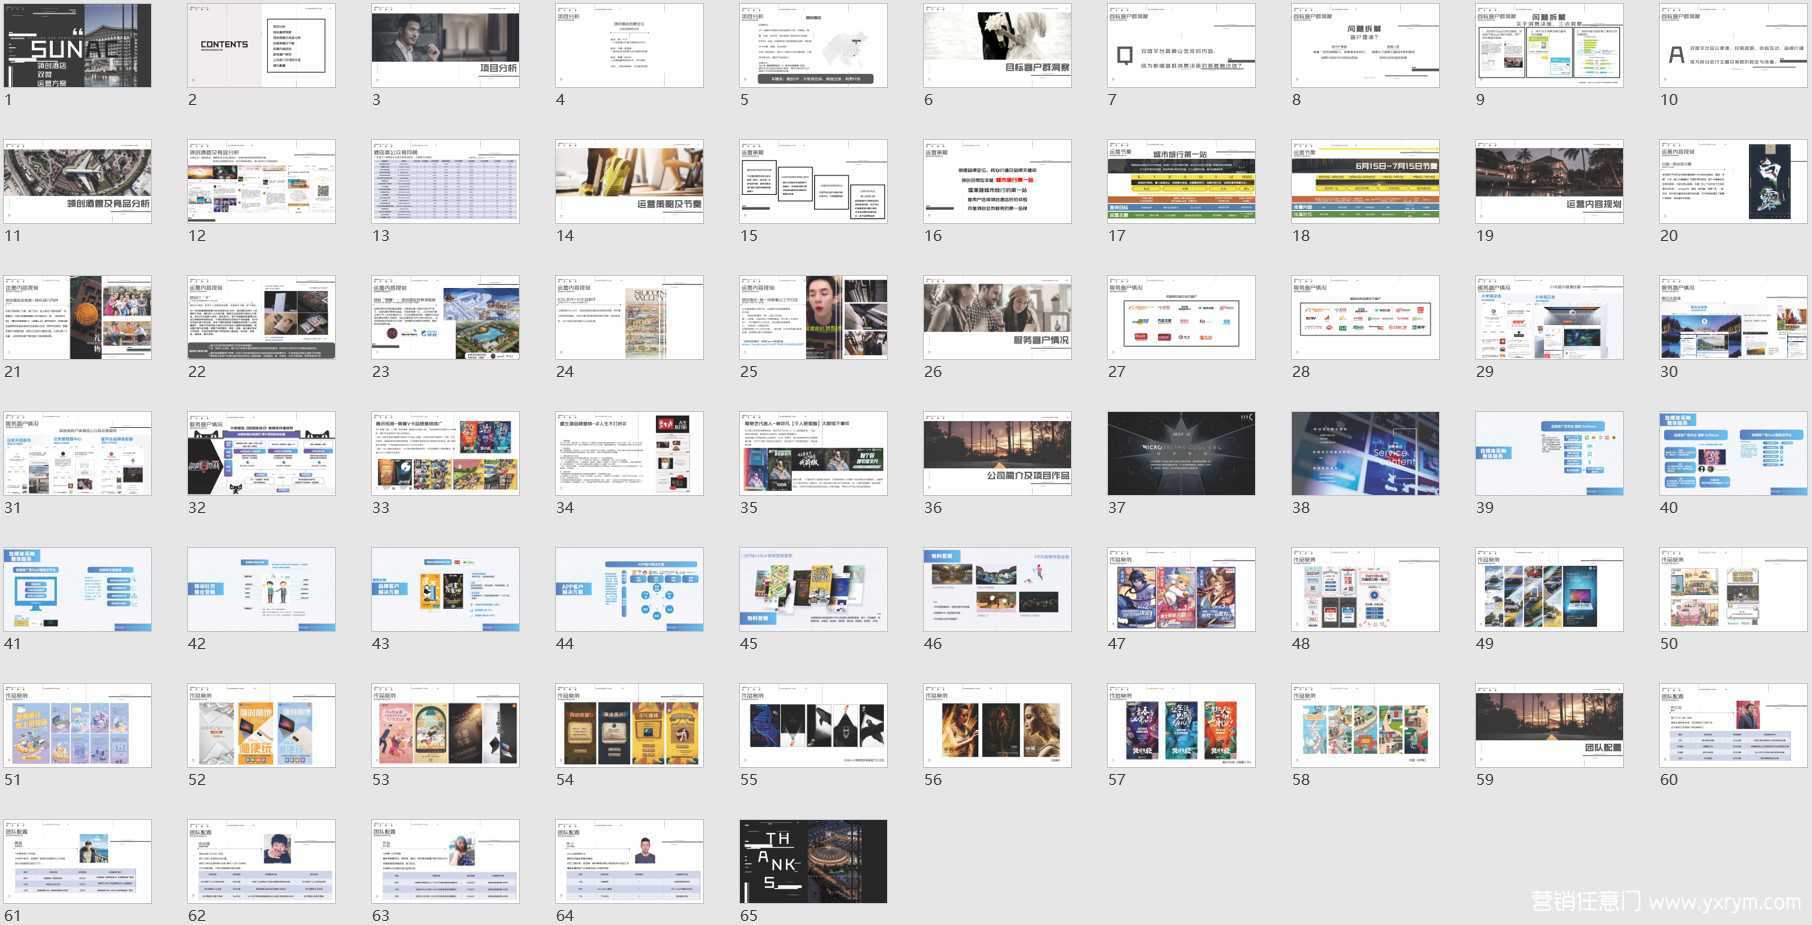This screenshot has width=1812, height=925.
Task: Click slide 15 thumbnail with boxes
Action: click(814, 181)
